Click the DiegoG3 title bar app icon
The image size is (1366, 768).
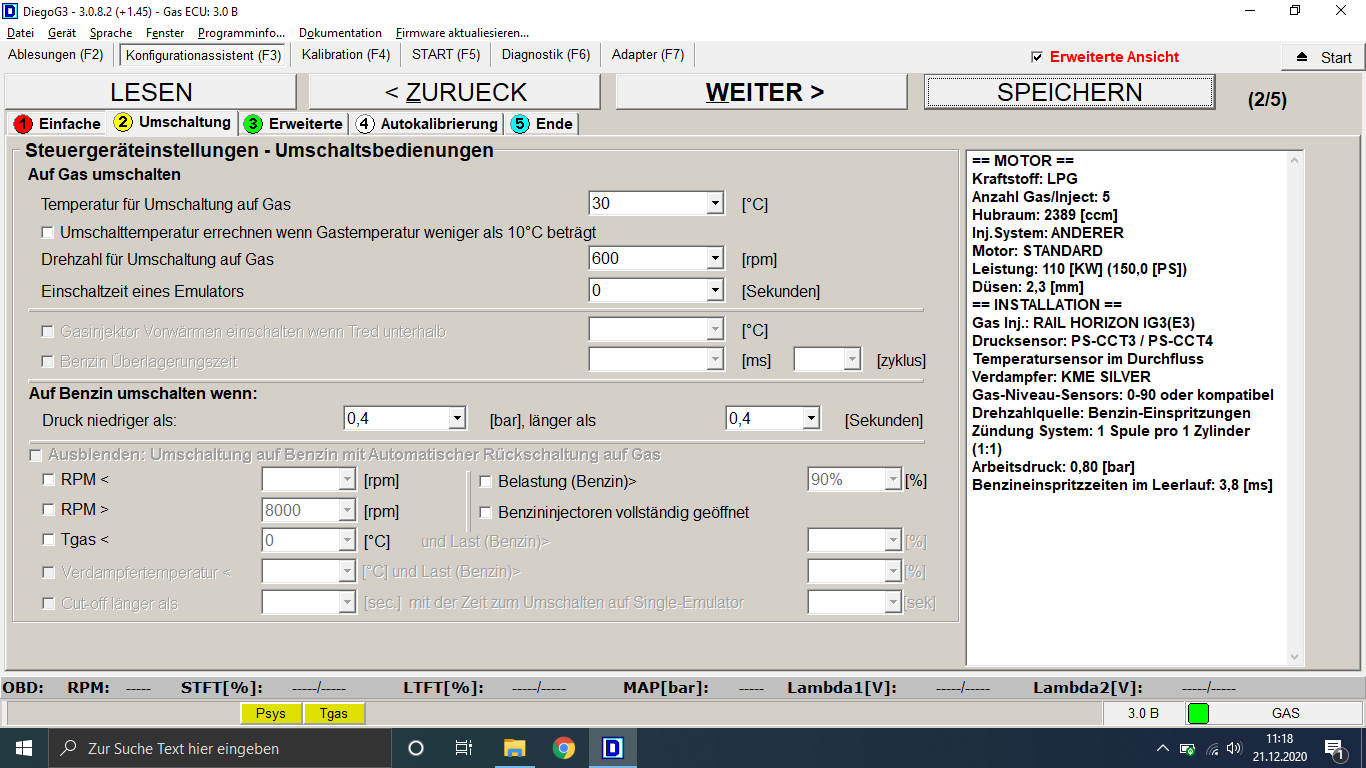click(x=11, y=11)
